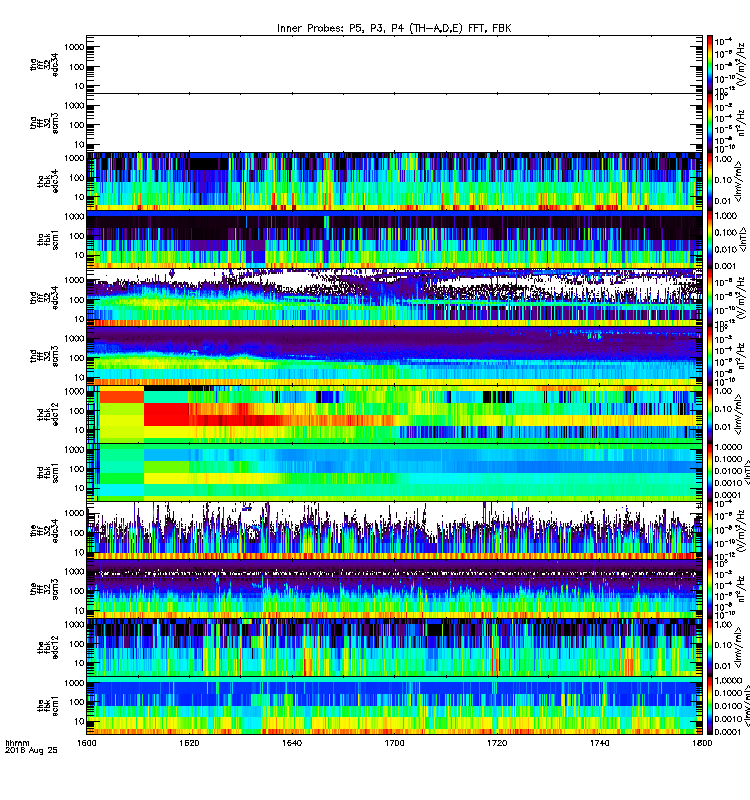This screenshot has width=750, height=800.
Task: Select the empty tha fff 32 edc34 panel
Action: [x=394, y=64]
